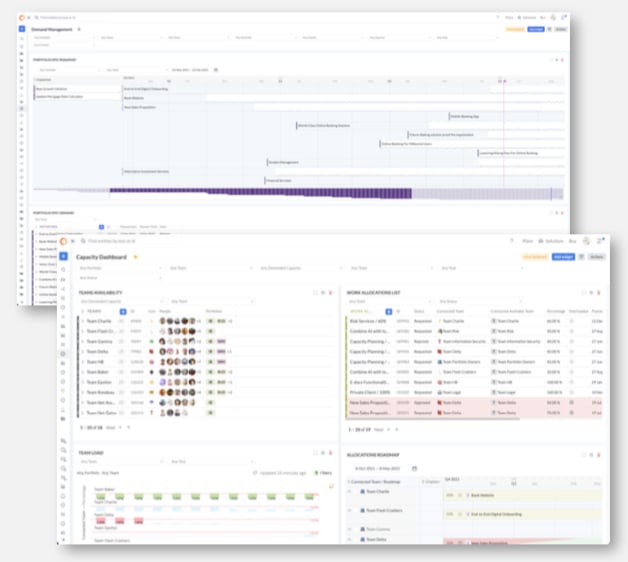Screen dimensions: 628x562
Task: Expand the Team Charlie row in Teams Availability
Action: [83, 321]
